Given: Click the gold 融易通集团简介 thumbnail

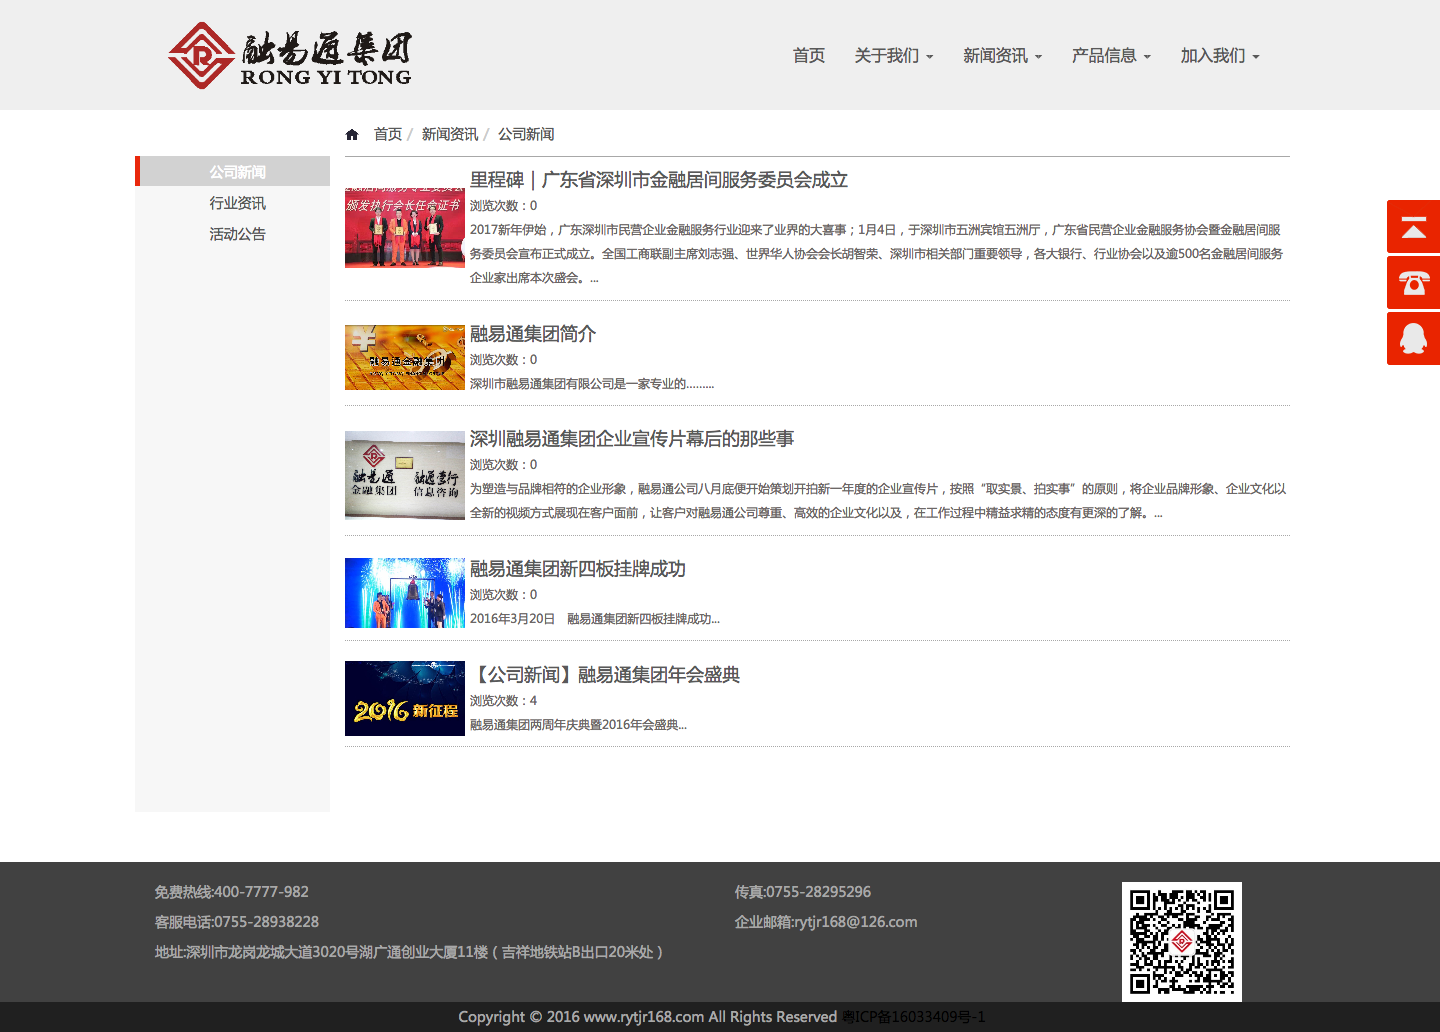Looking at the screenshot, I should (405, 357).
